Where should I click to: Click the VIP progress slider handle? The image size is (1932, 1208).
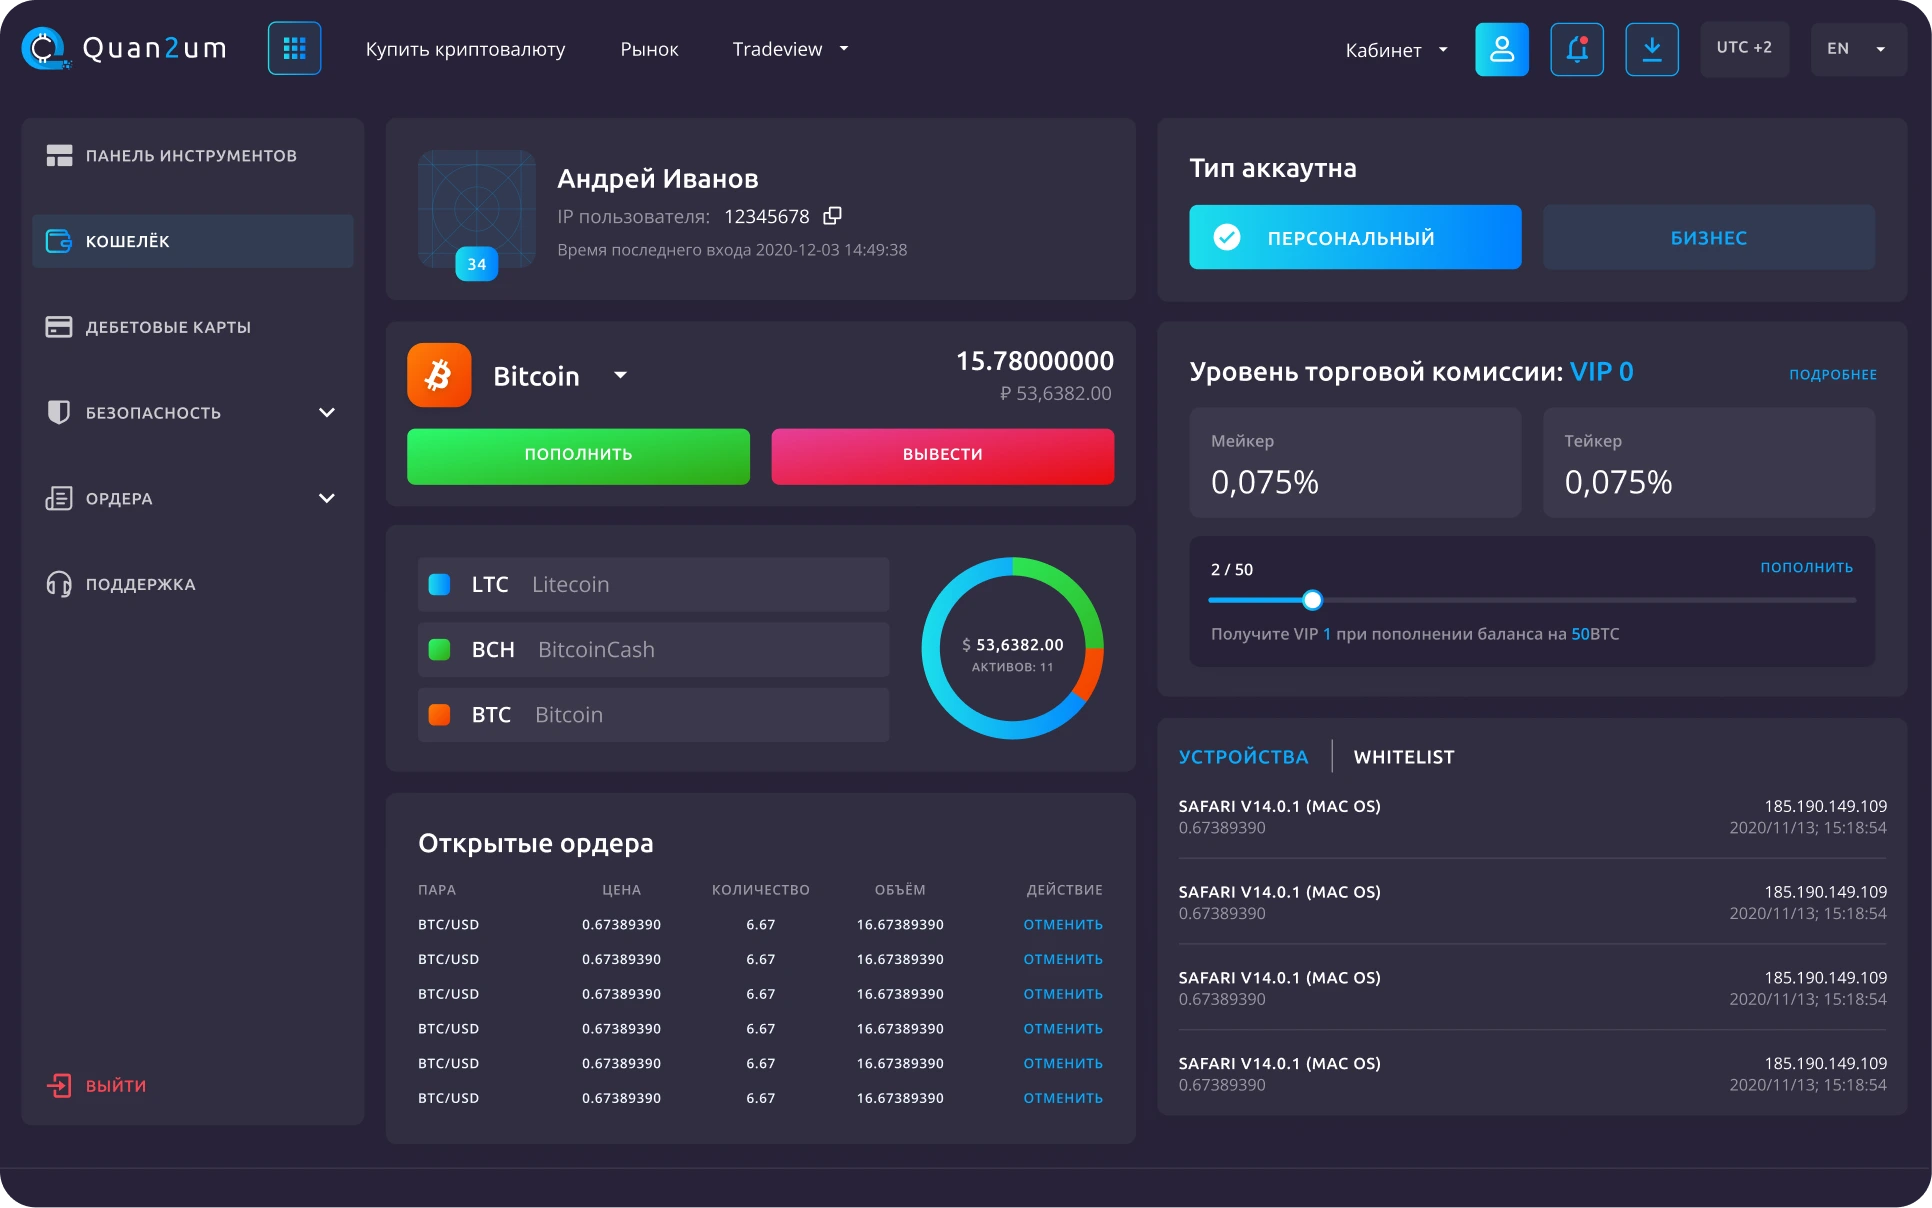[x=1312, y=600]
